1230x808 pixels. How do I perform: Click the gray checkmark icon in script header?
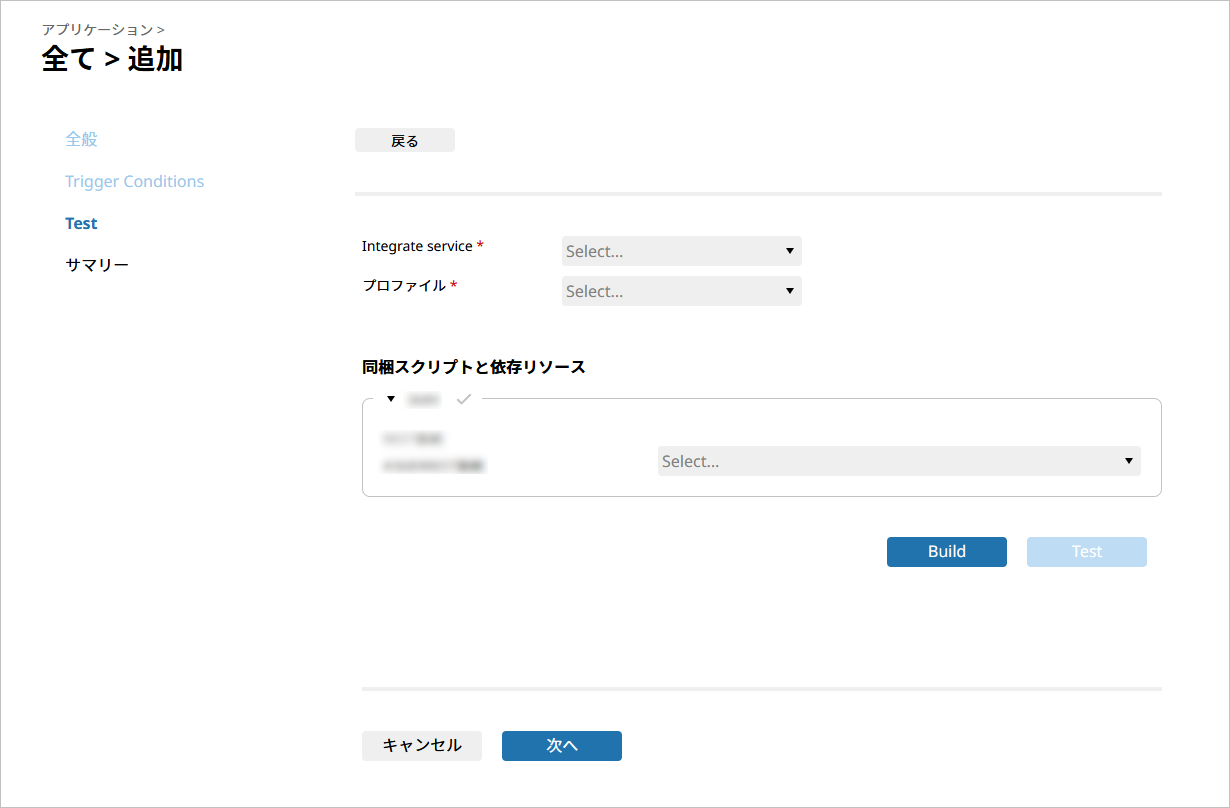point(463,399)
